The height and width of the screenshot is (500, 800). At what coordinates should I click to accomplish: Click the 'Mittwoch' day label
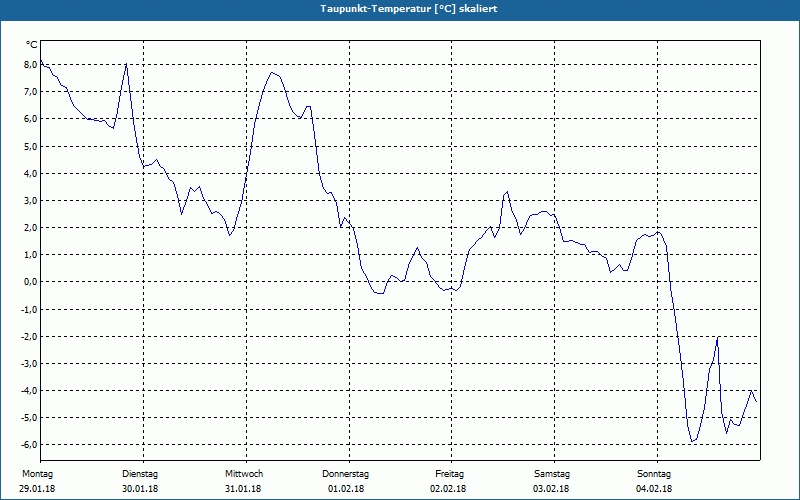[x=244, y=474]
